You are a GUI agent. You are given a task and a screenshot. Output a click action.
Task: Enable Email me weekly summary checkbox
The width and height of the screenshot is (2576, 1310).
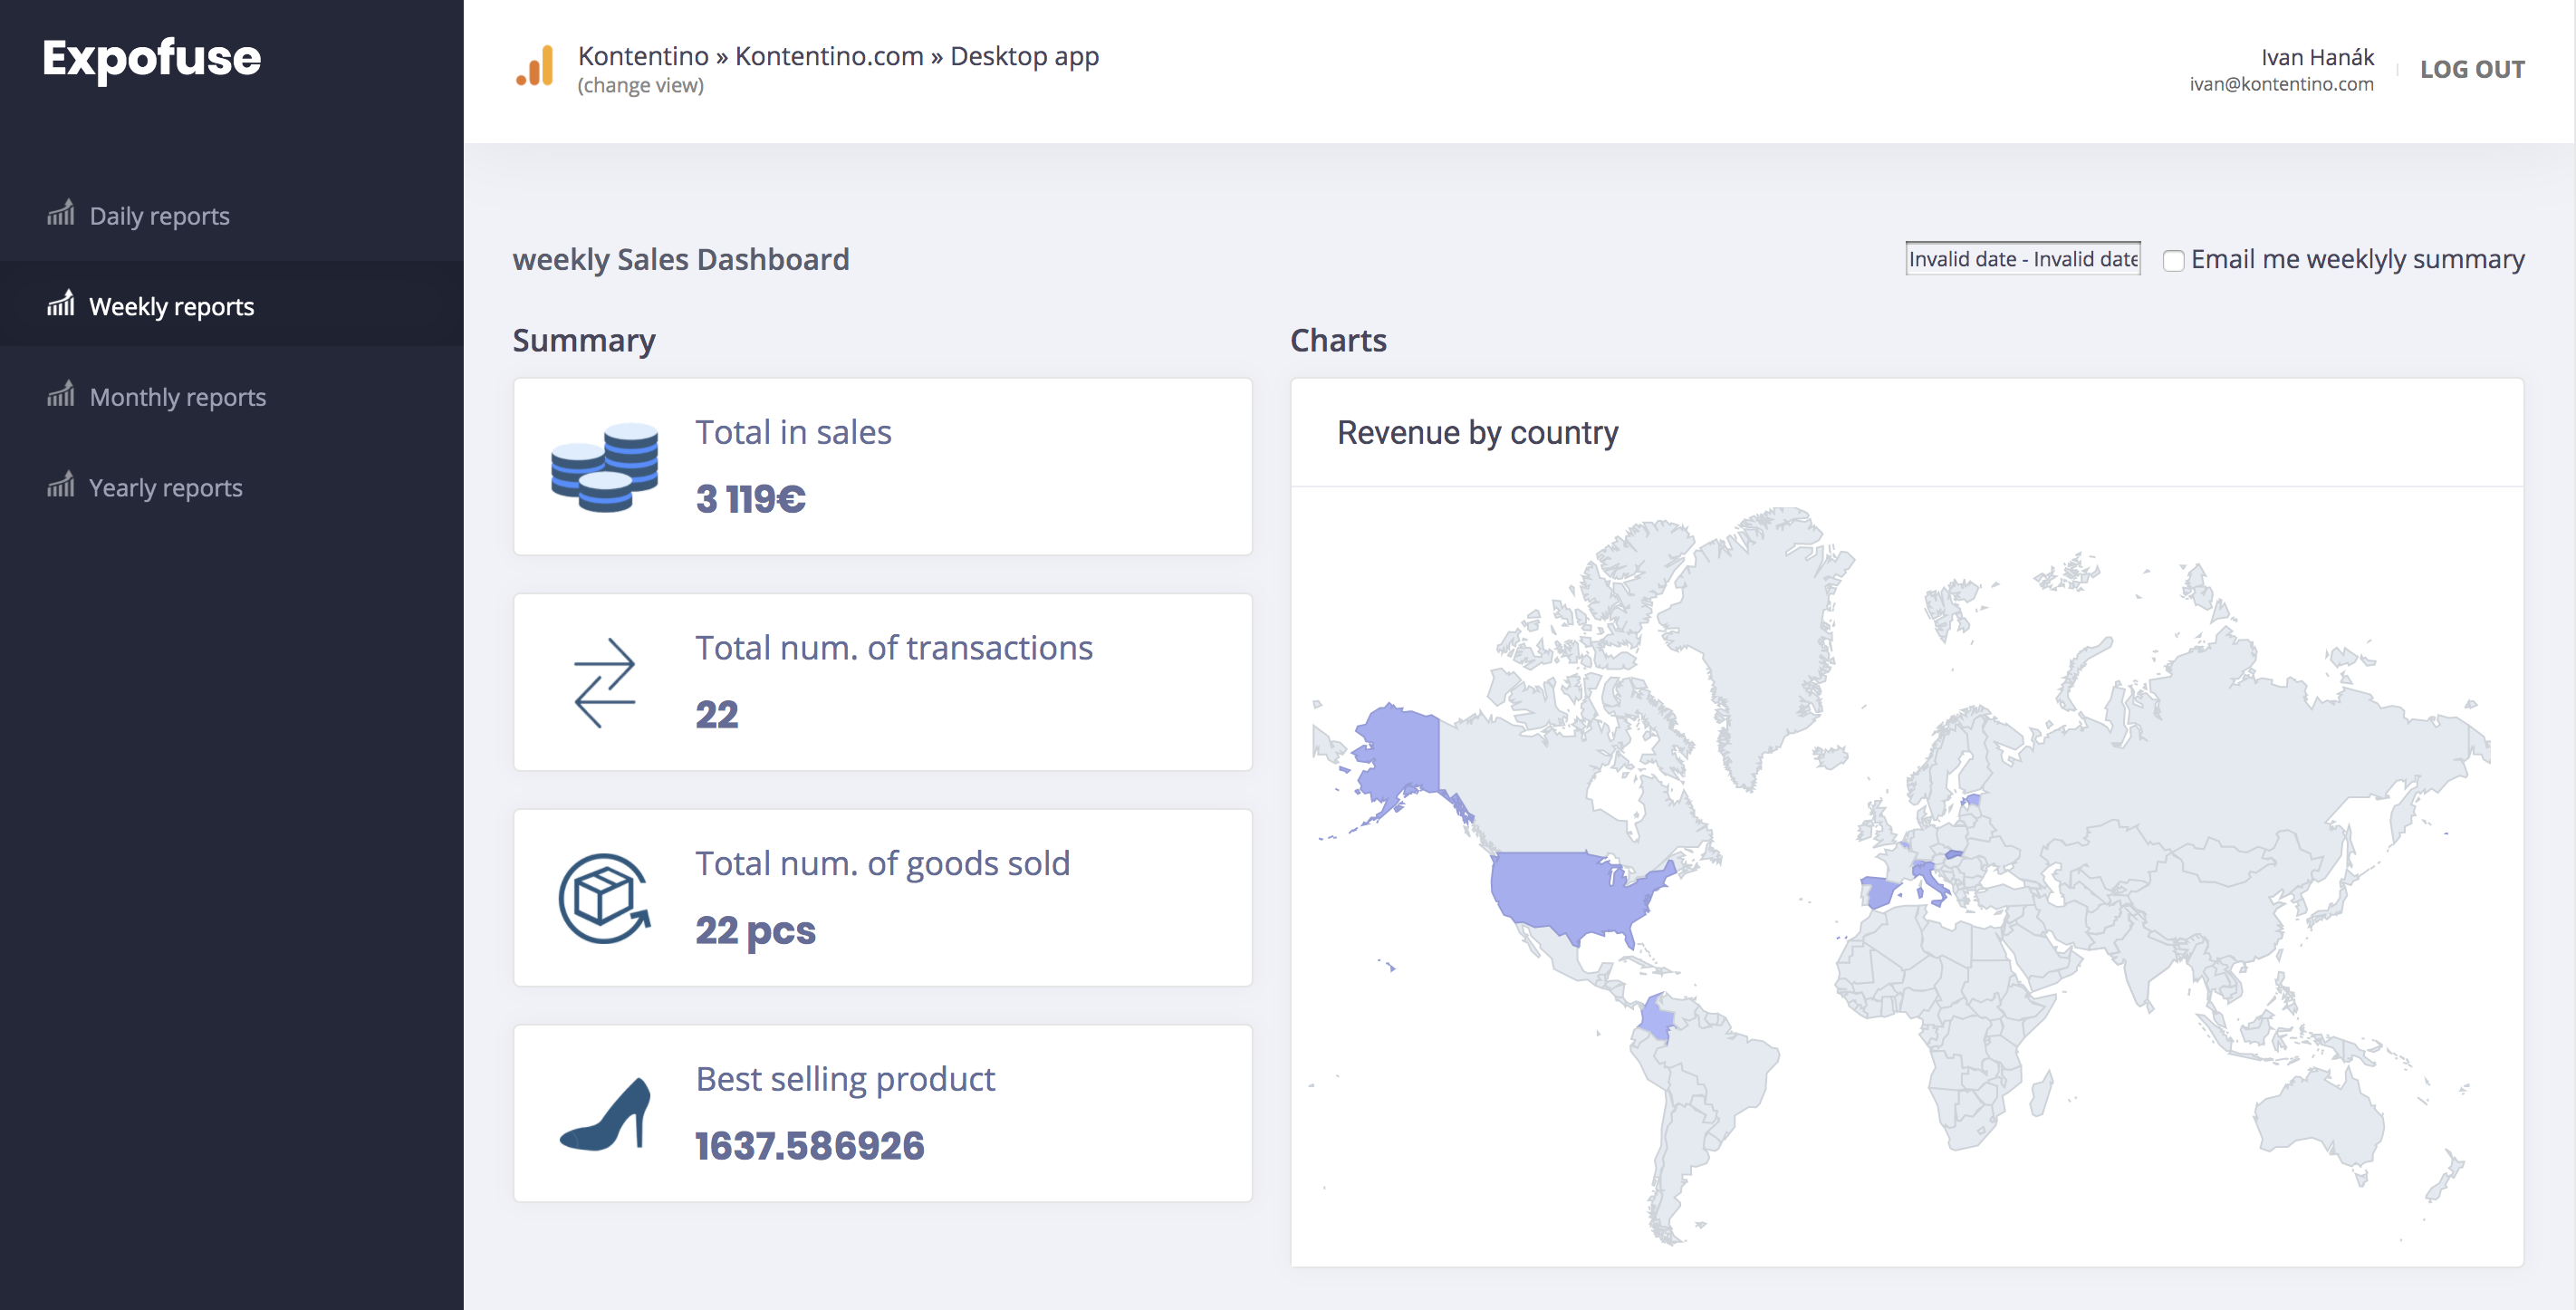2172,261
